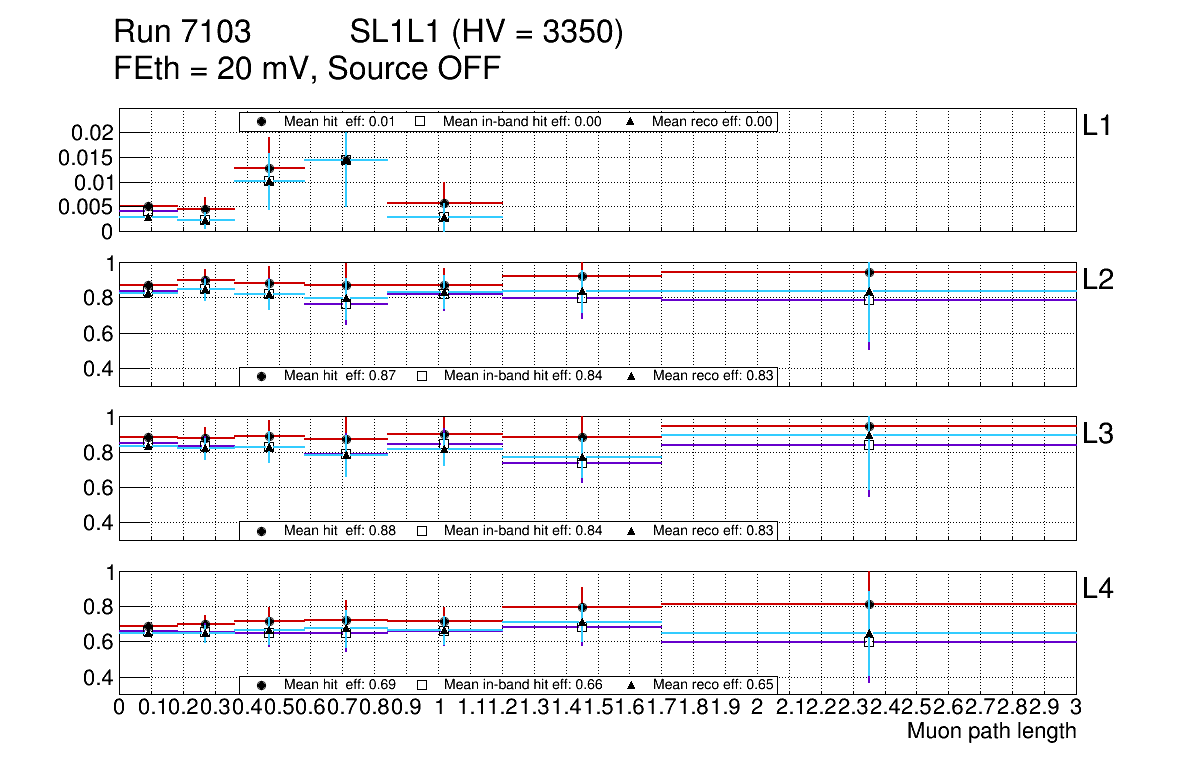Click the L4 panel label
Image resolution: width=1196 pixels, height=772 pixels.
coord(1099,590)
